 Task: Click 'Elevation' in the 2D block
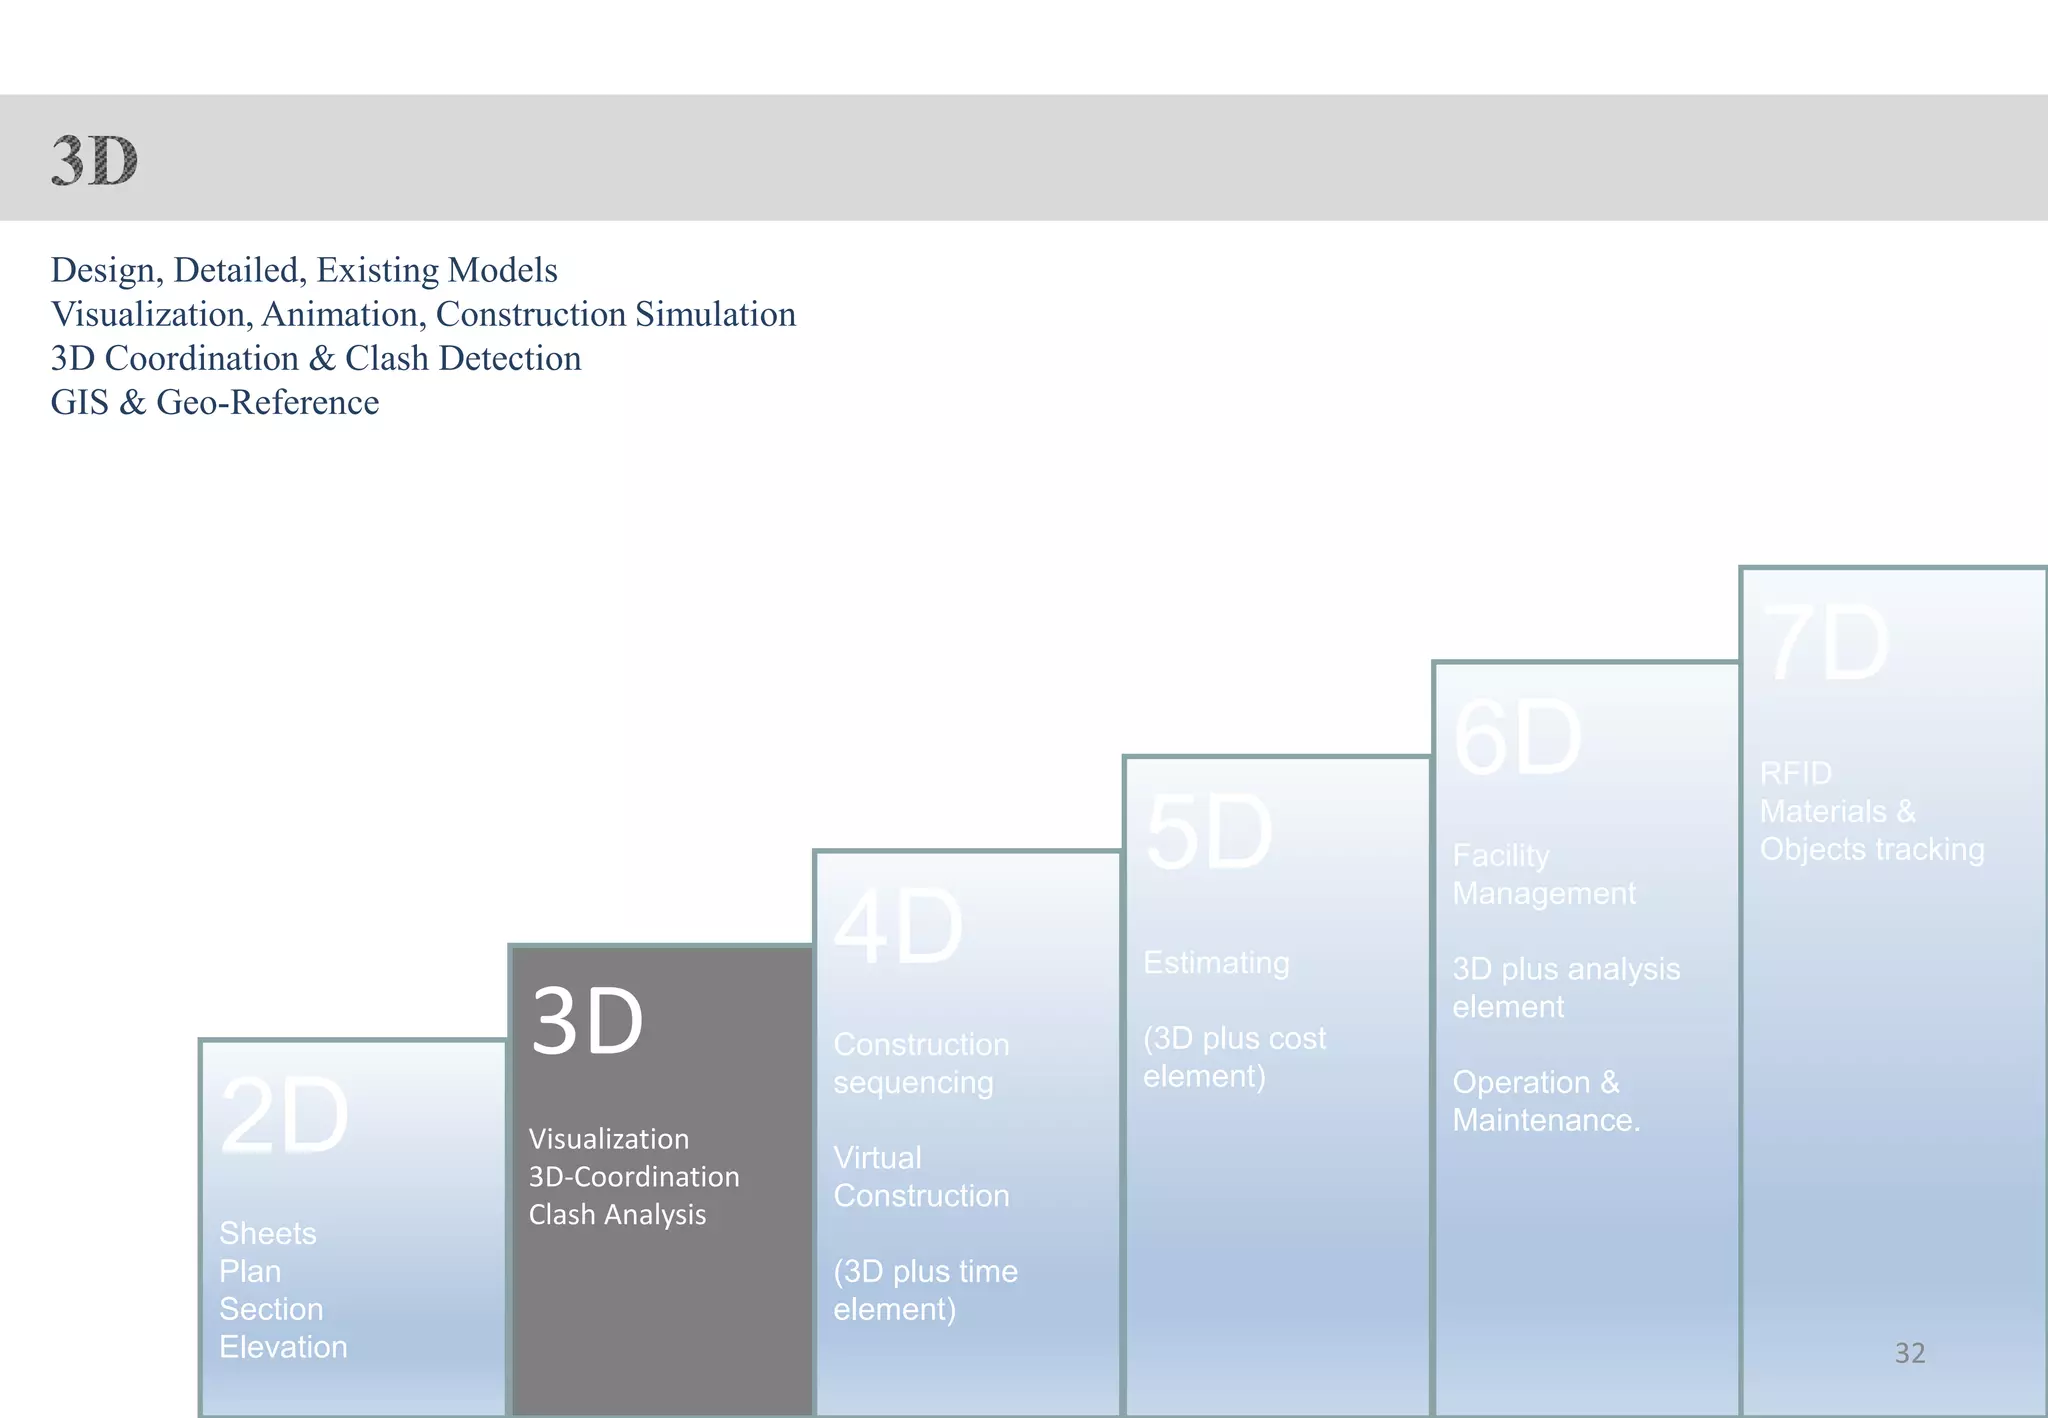[283, 1347]
